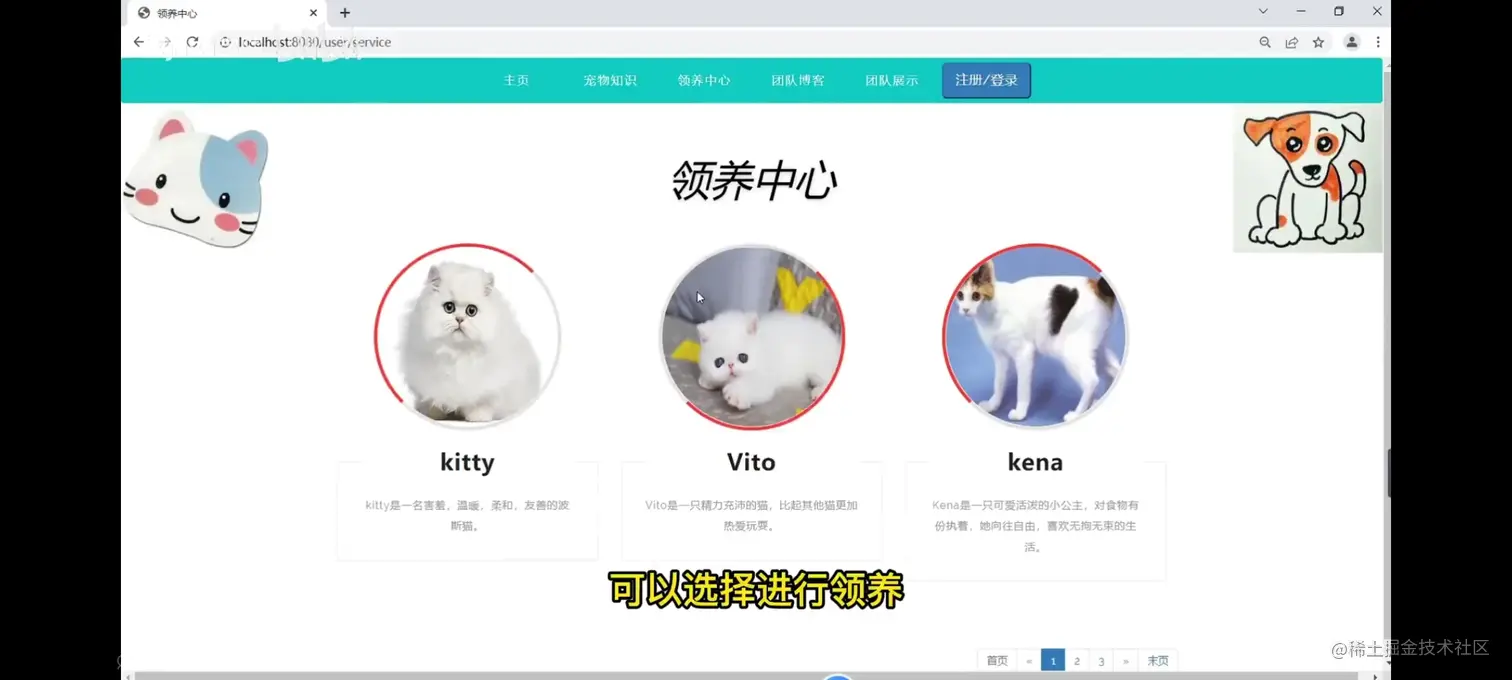
Task: Open the zoom magnifier icon in address bar
Action: click(x=1265, y=42)
